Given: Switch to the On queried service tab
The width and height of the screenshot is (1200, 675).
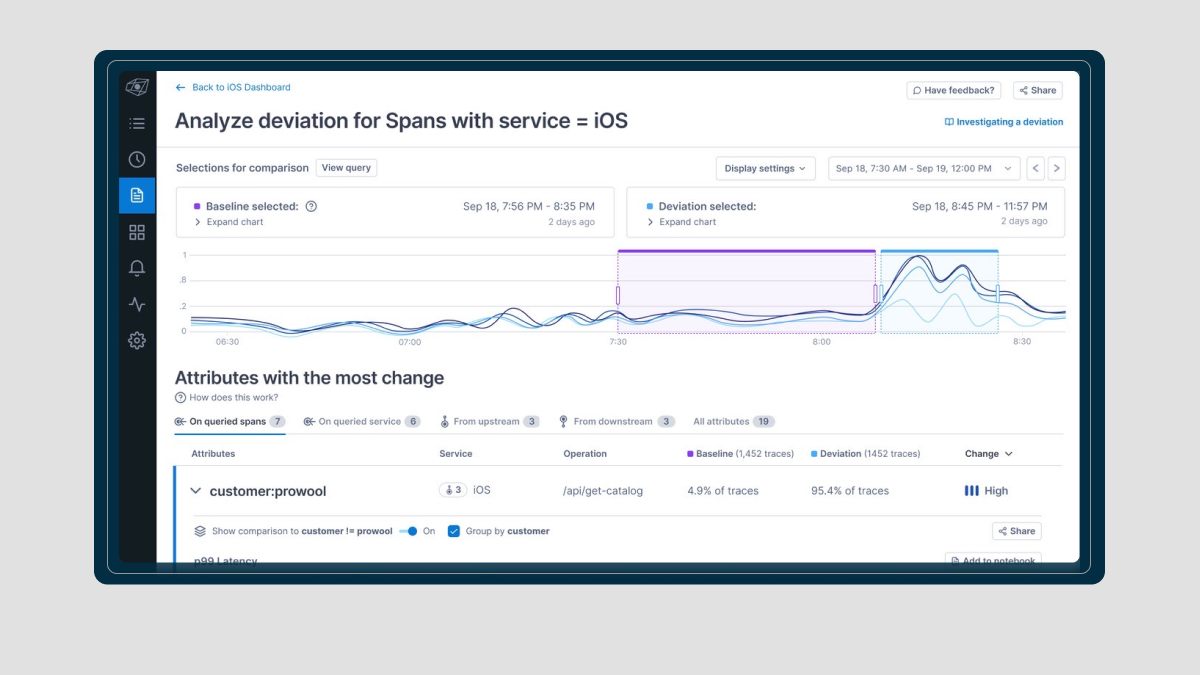Looking at the screenshot, I should (x=362, y=422).
